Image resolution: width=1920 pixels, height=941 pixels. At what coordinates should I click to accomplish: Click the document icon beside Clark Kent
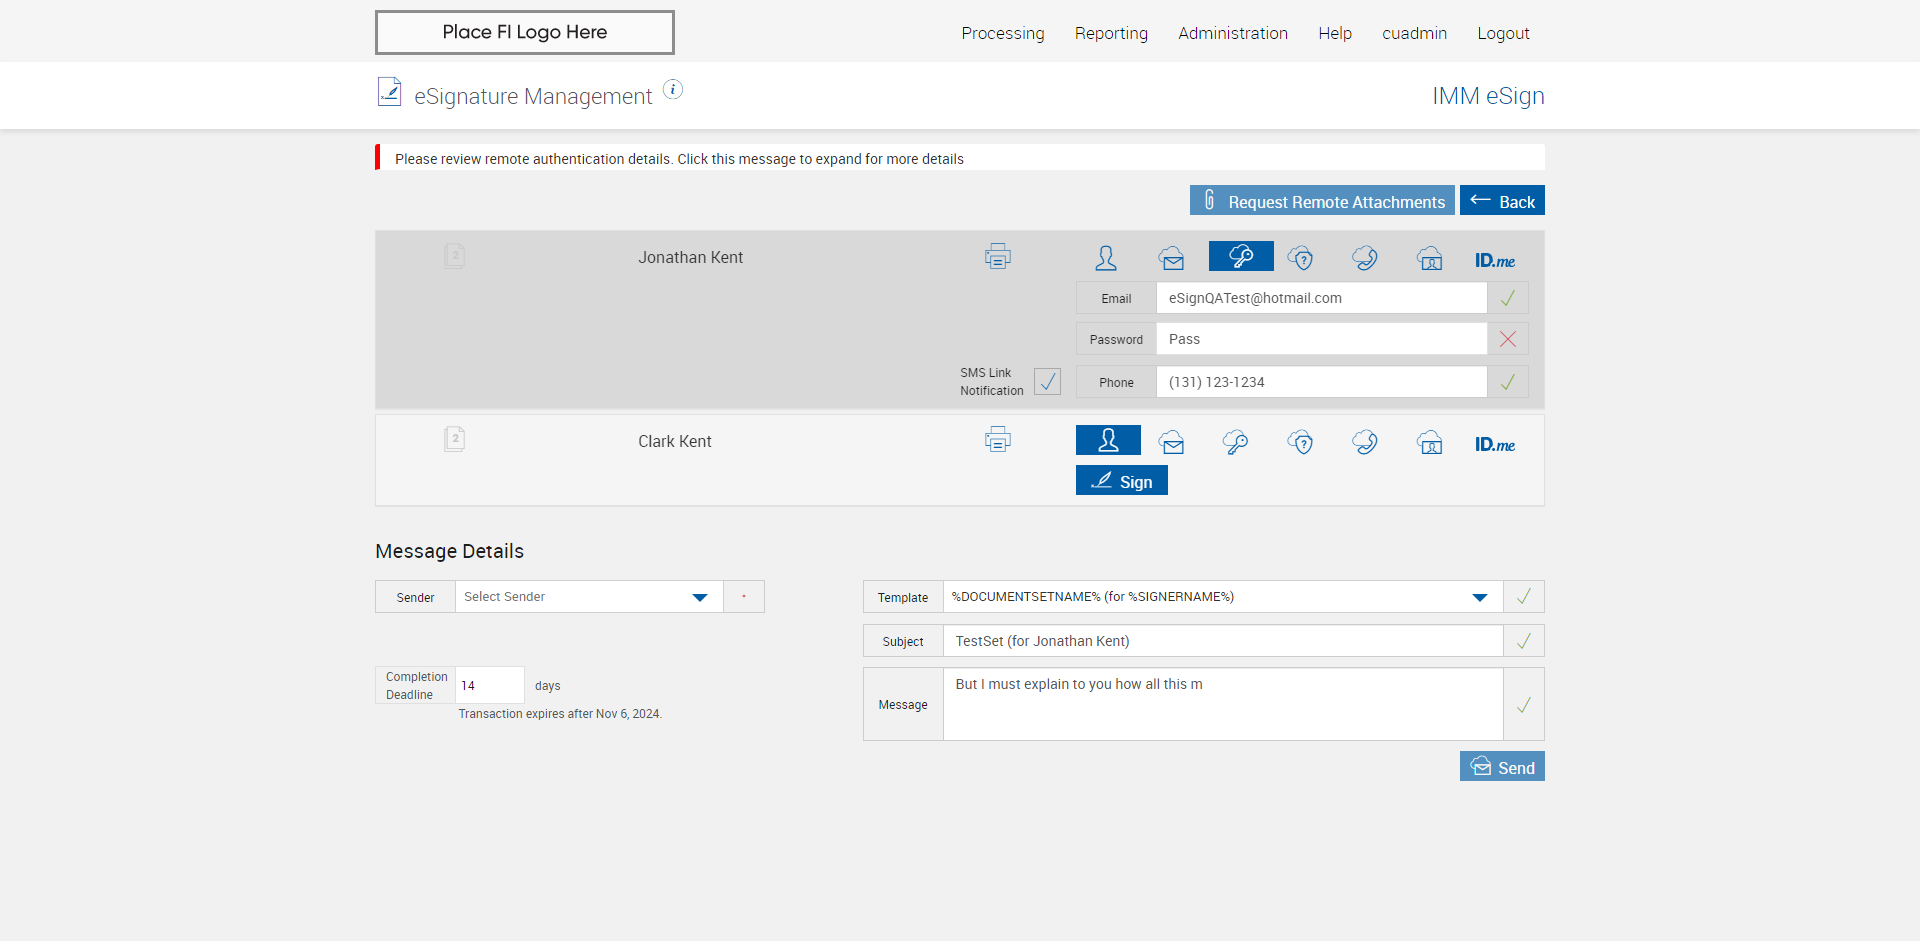pyautogui.click(x=455, y=439)
